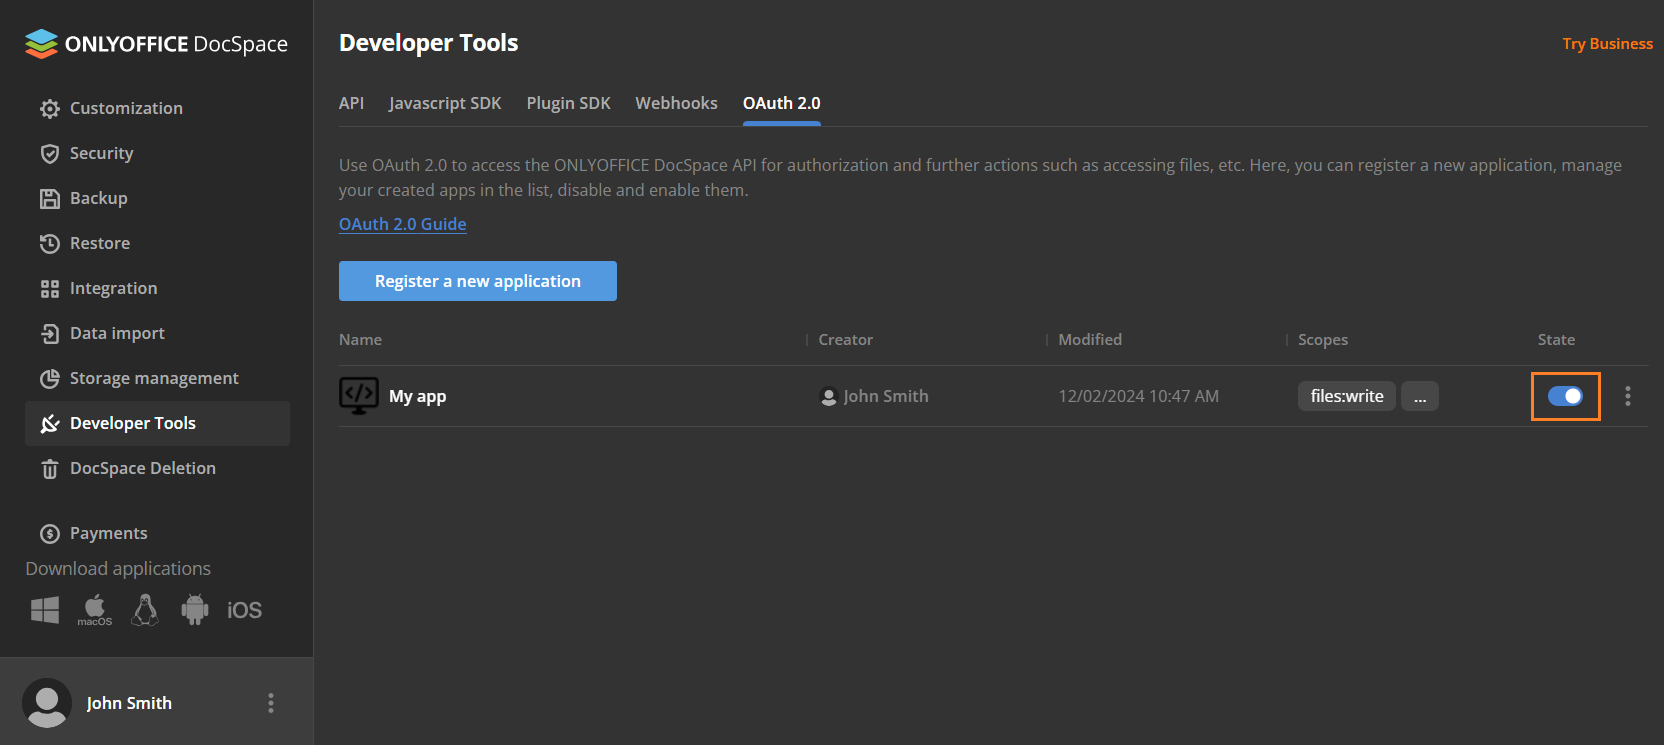The width and height of the screenshot is (1664, 745).
Task: Click the files:write scope tag
Action: click(1347, 396)
